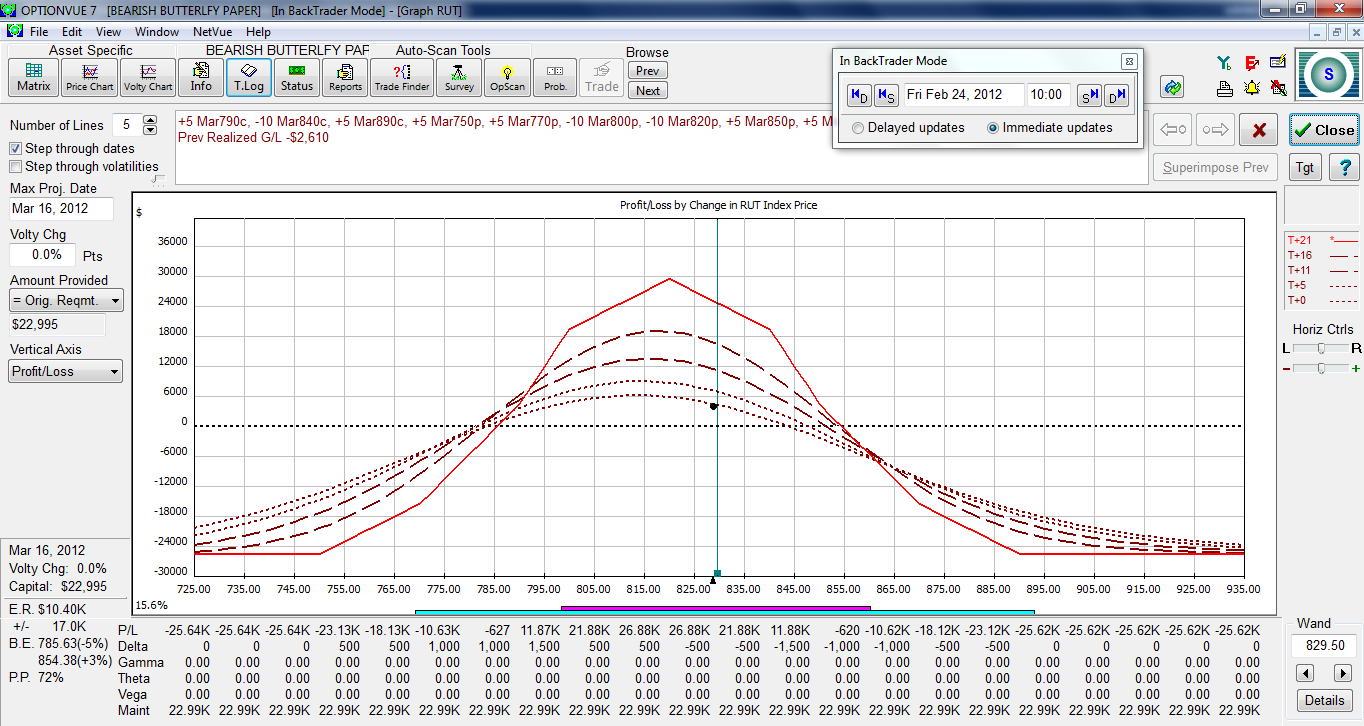The image size is (1364, 726).
Task: Click 'Prev Realized G/L -$2,610' text
Action: coord(253,137)
